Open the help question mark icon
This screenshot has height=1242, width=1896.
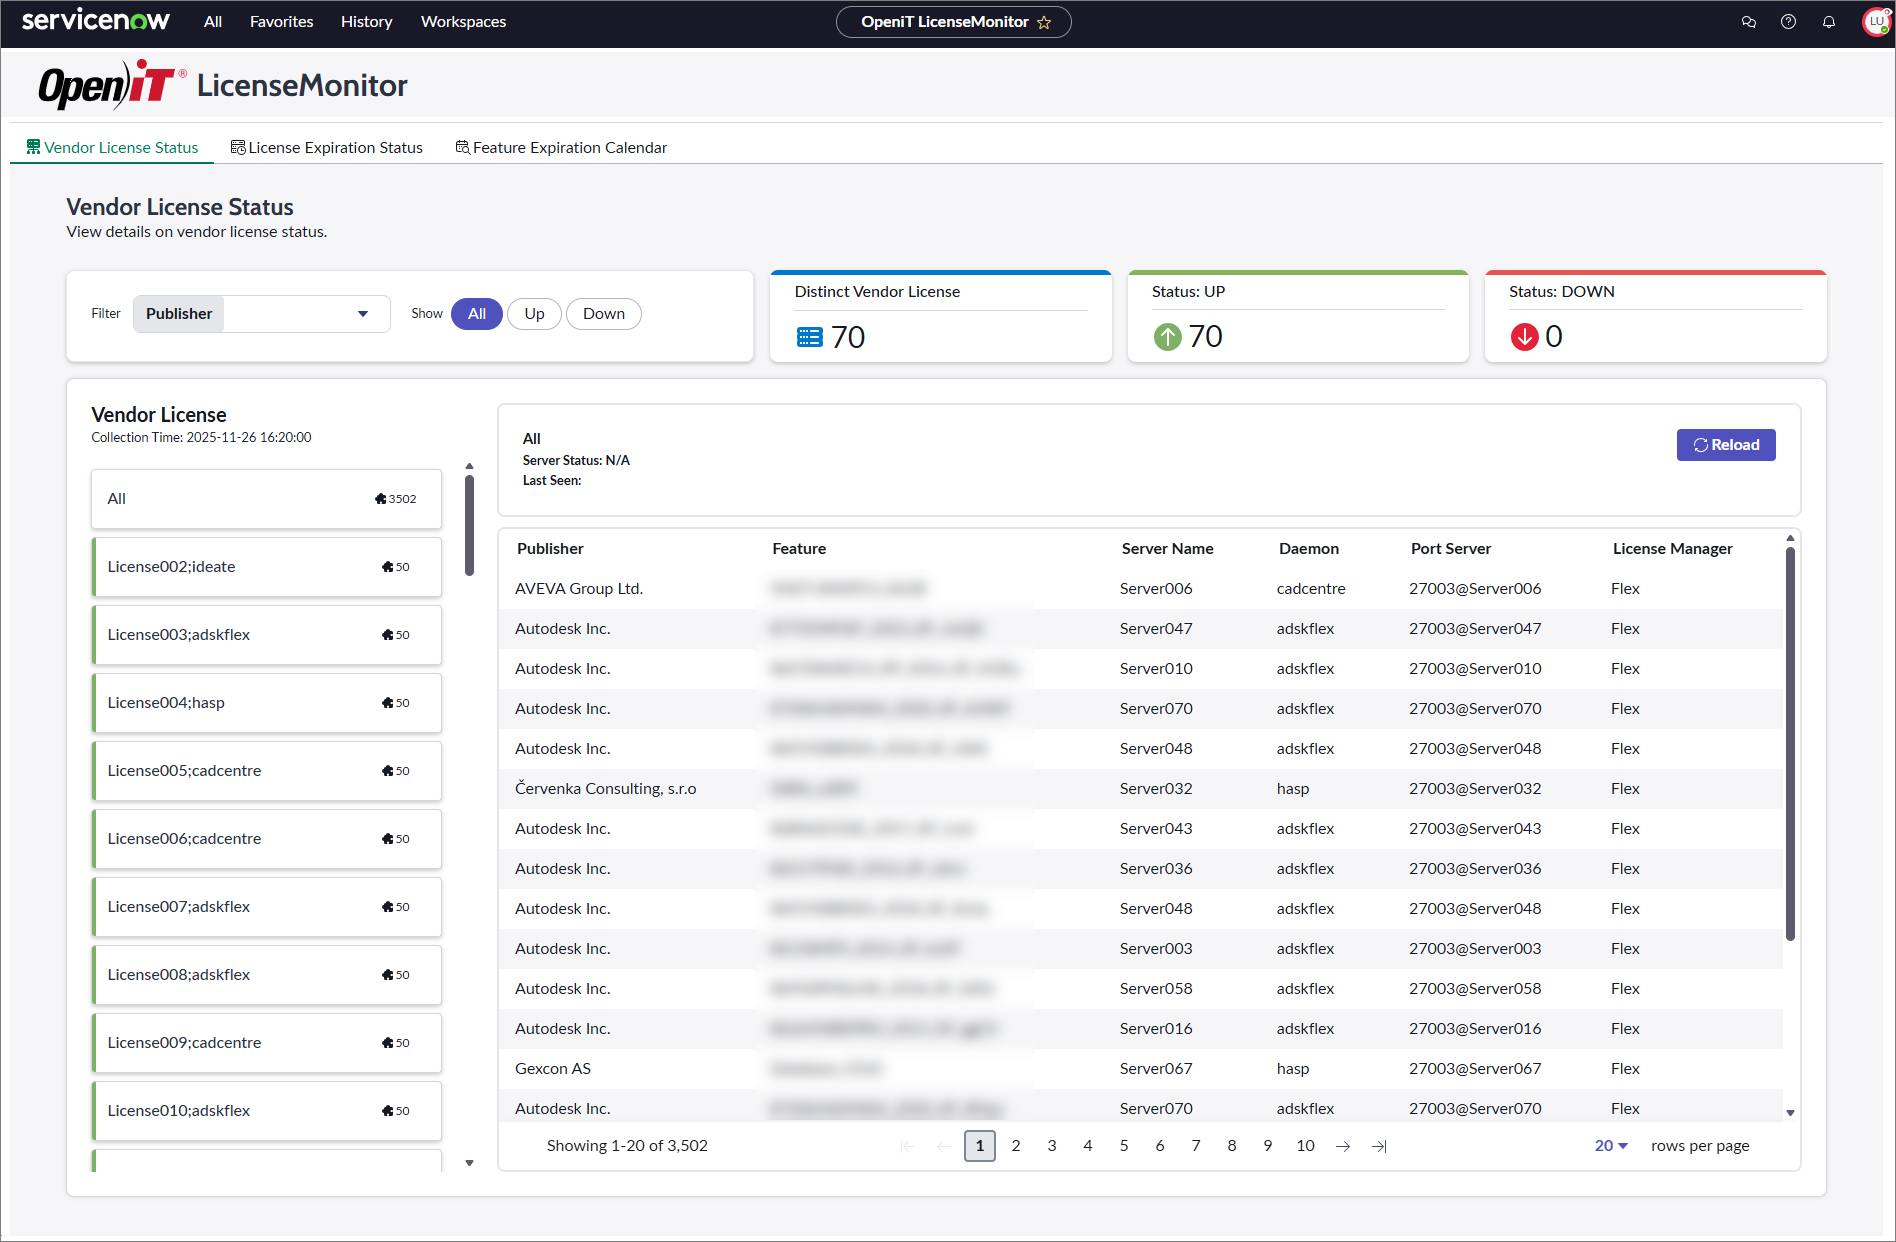1789,22
